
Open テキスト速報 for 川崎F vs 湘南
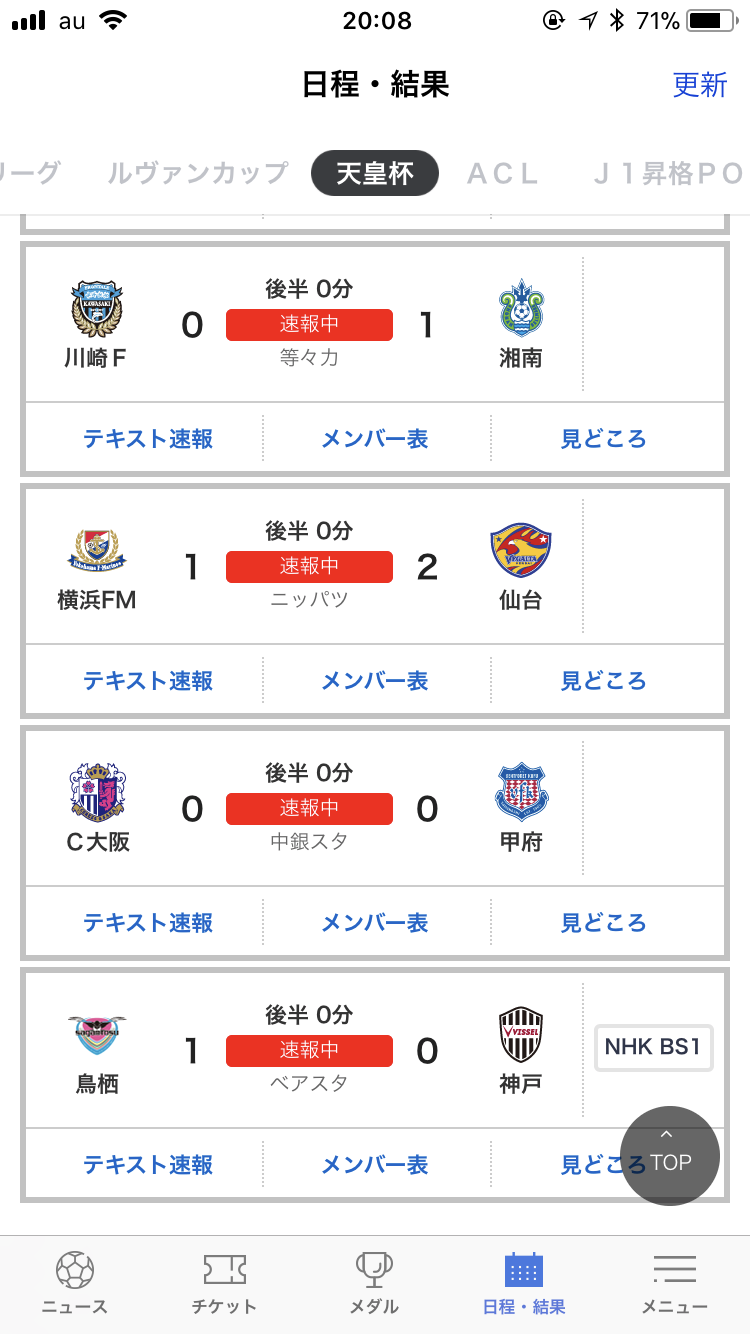148,439
